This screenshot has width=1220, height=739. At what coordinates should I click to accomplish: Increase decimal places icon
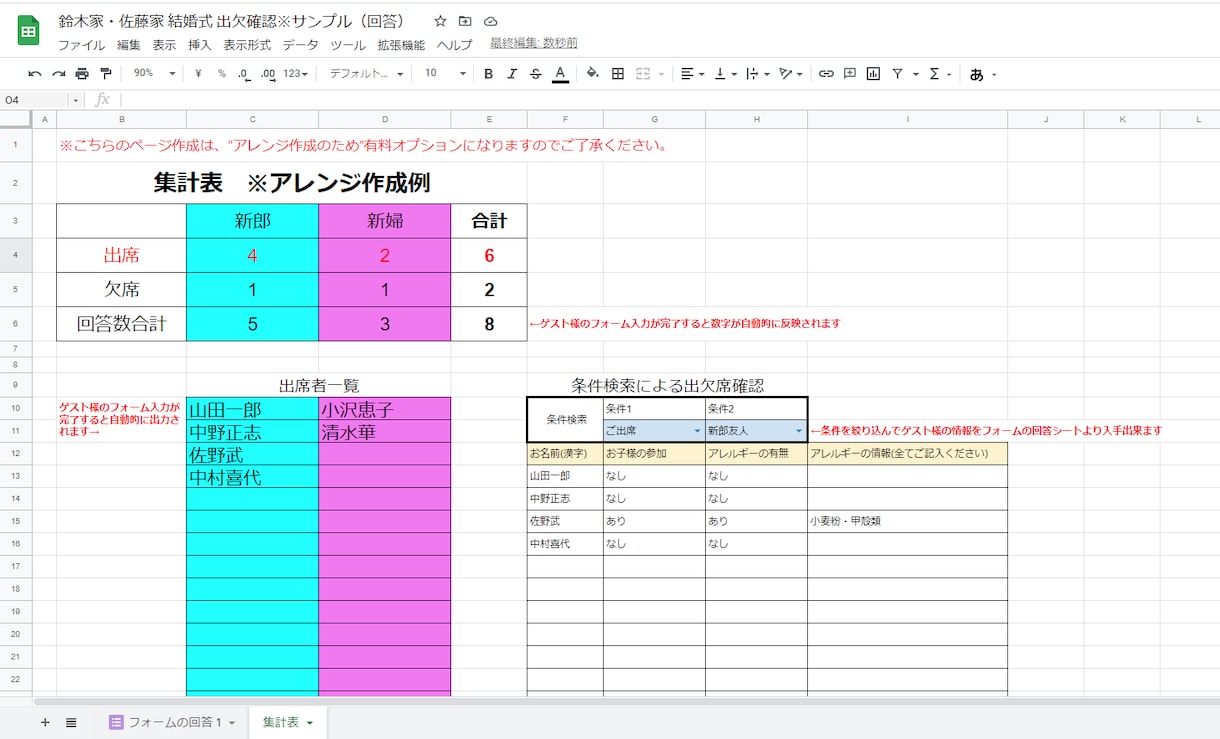pyautogui.click(x=268, y=74)
